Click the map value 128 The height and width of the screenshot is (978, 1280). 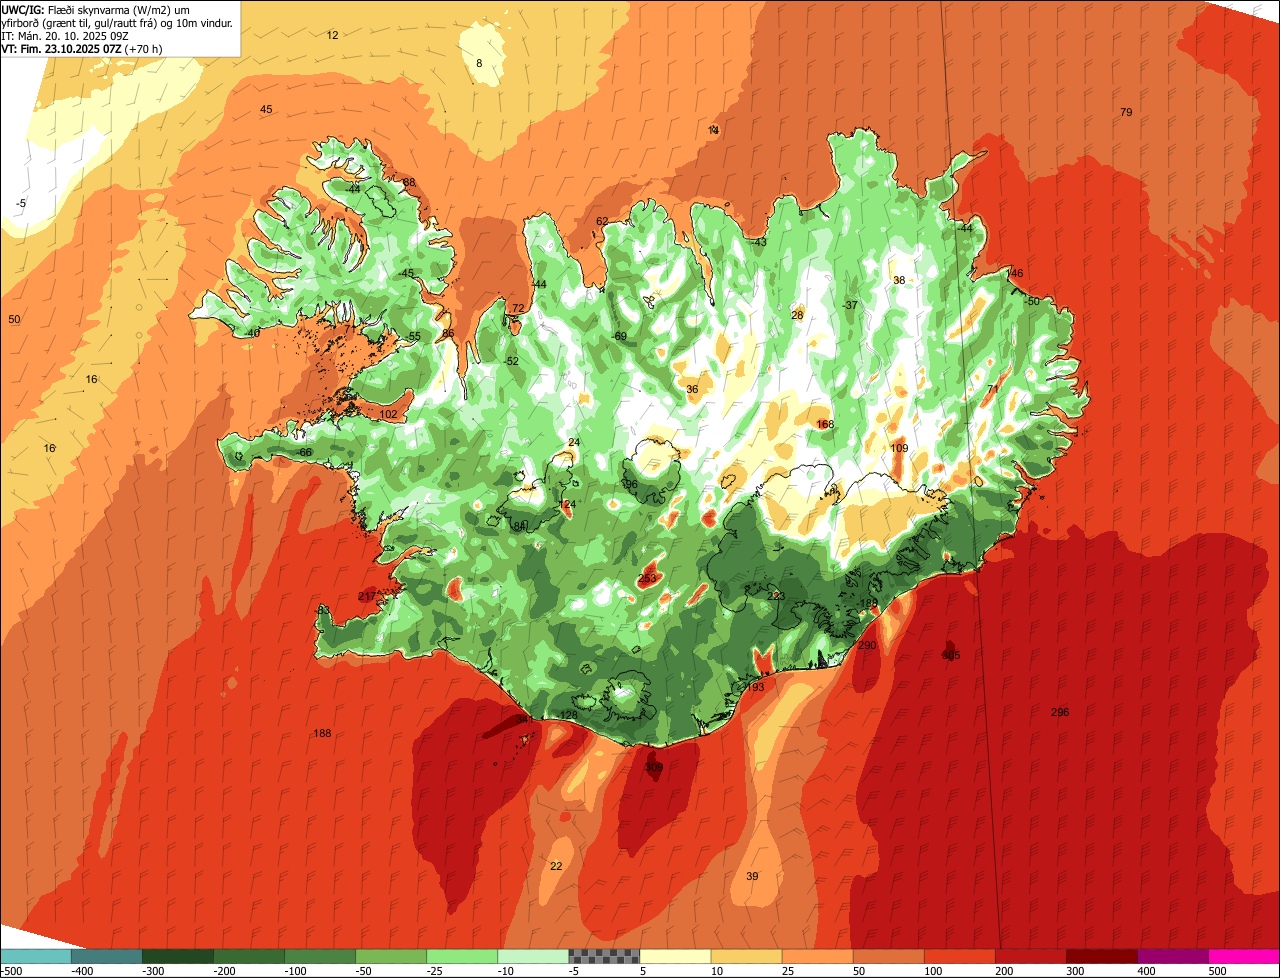pyautogui.click(x=569, y=715)
